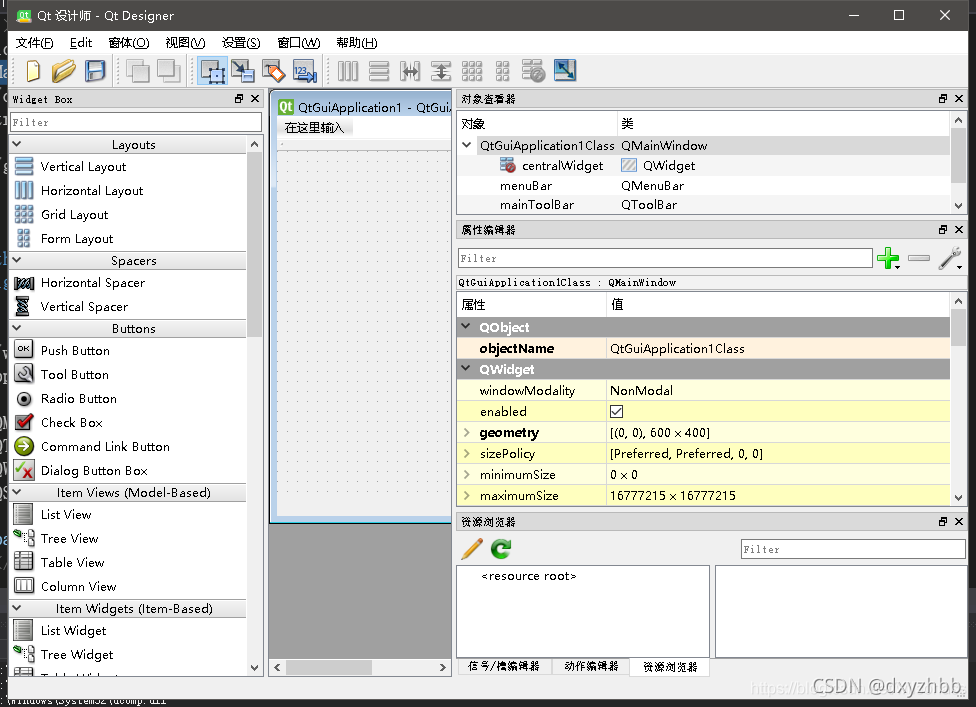Viewport: 976px width, 707px height.
Task: Click the resource browser Filter field
Action: point(853,549)
